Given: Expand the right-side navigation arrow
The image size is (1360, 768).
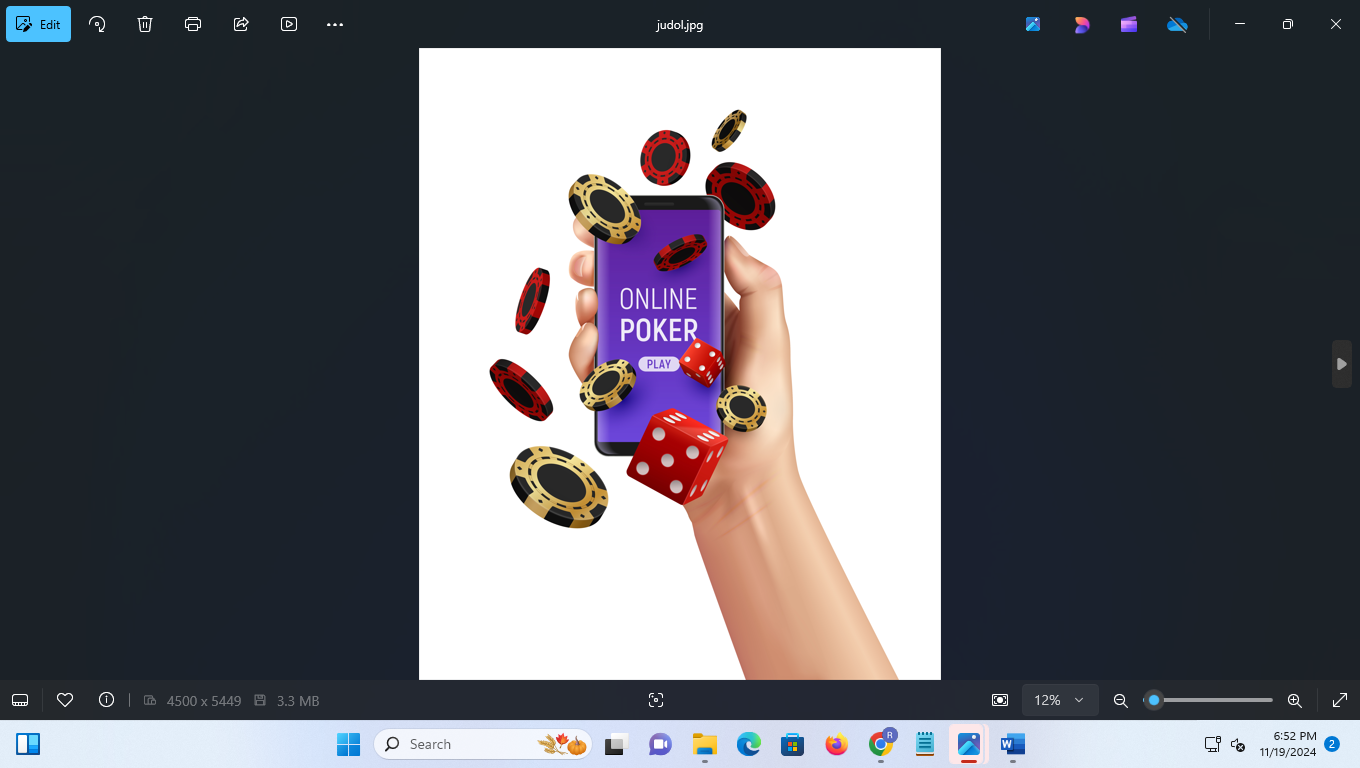Looking at the screenshot, I should pos(1341,363).
